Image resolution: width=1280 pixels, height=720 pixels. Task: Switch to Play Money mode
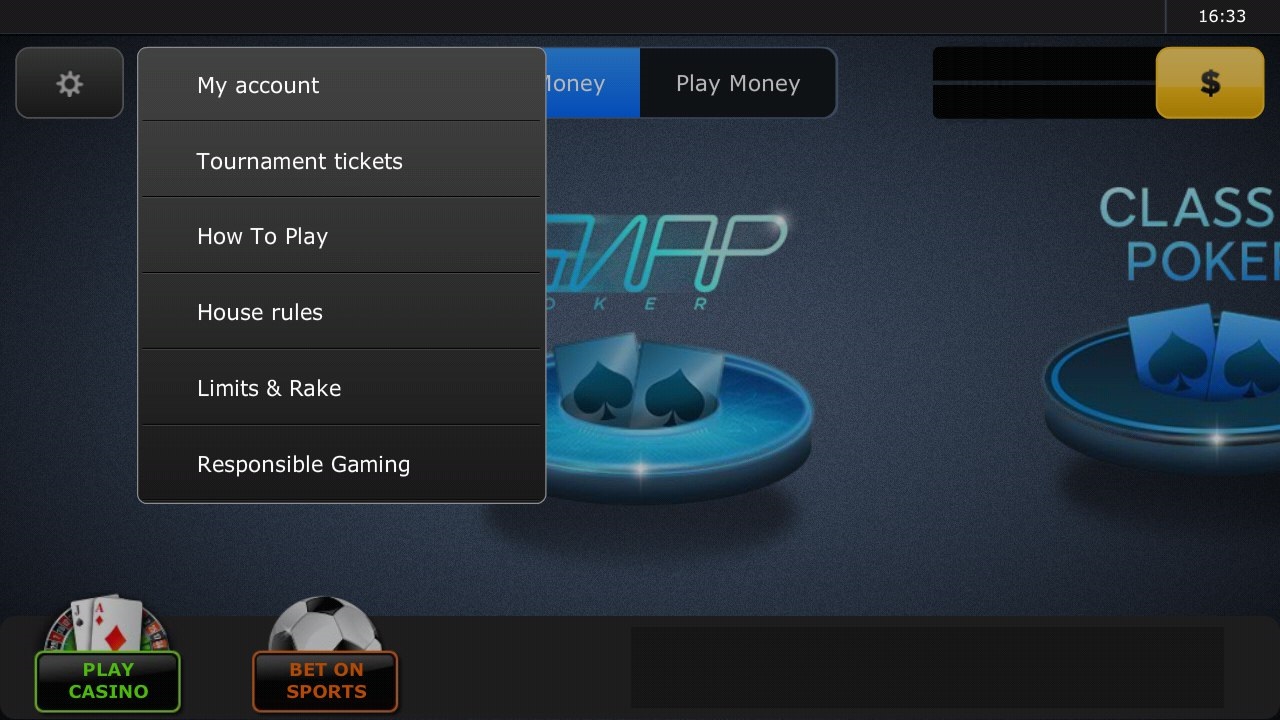click(737, 83)
